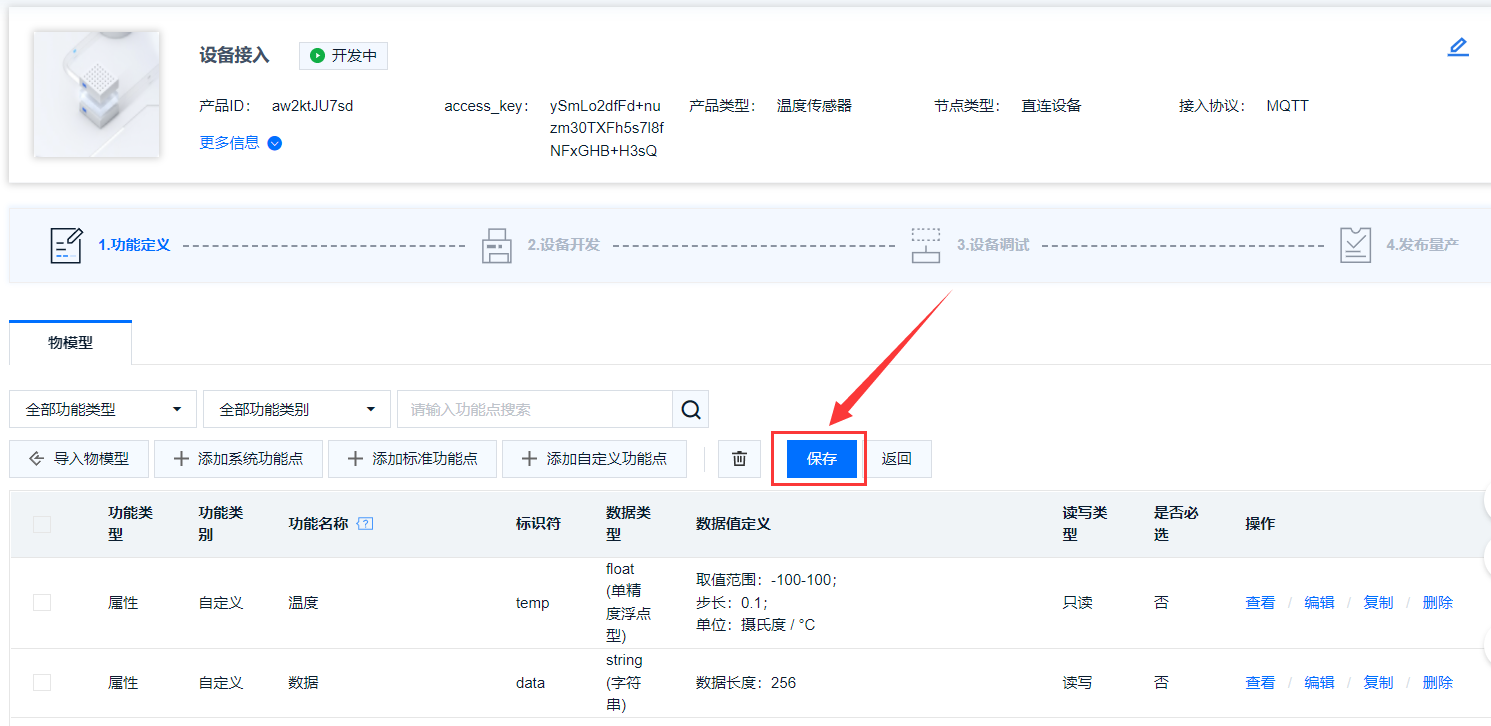
Task: Switch to the 物模型 tab
Action: [x=69, y=341]
